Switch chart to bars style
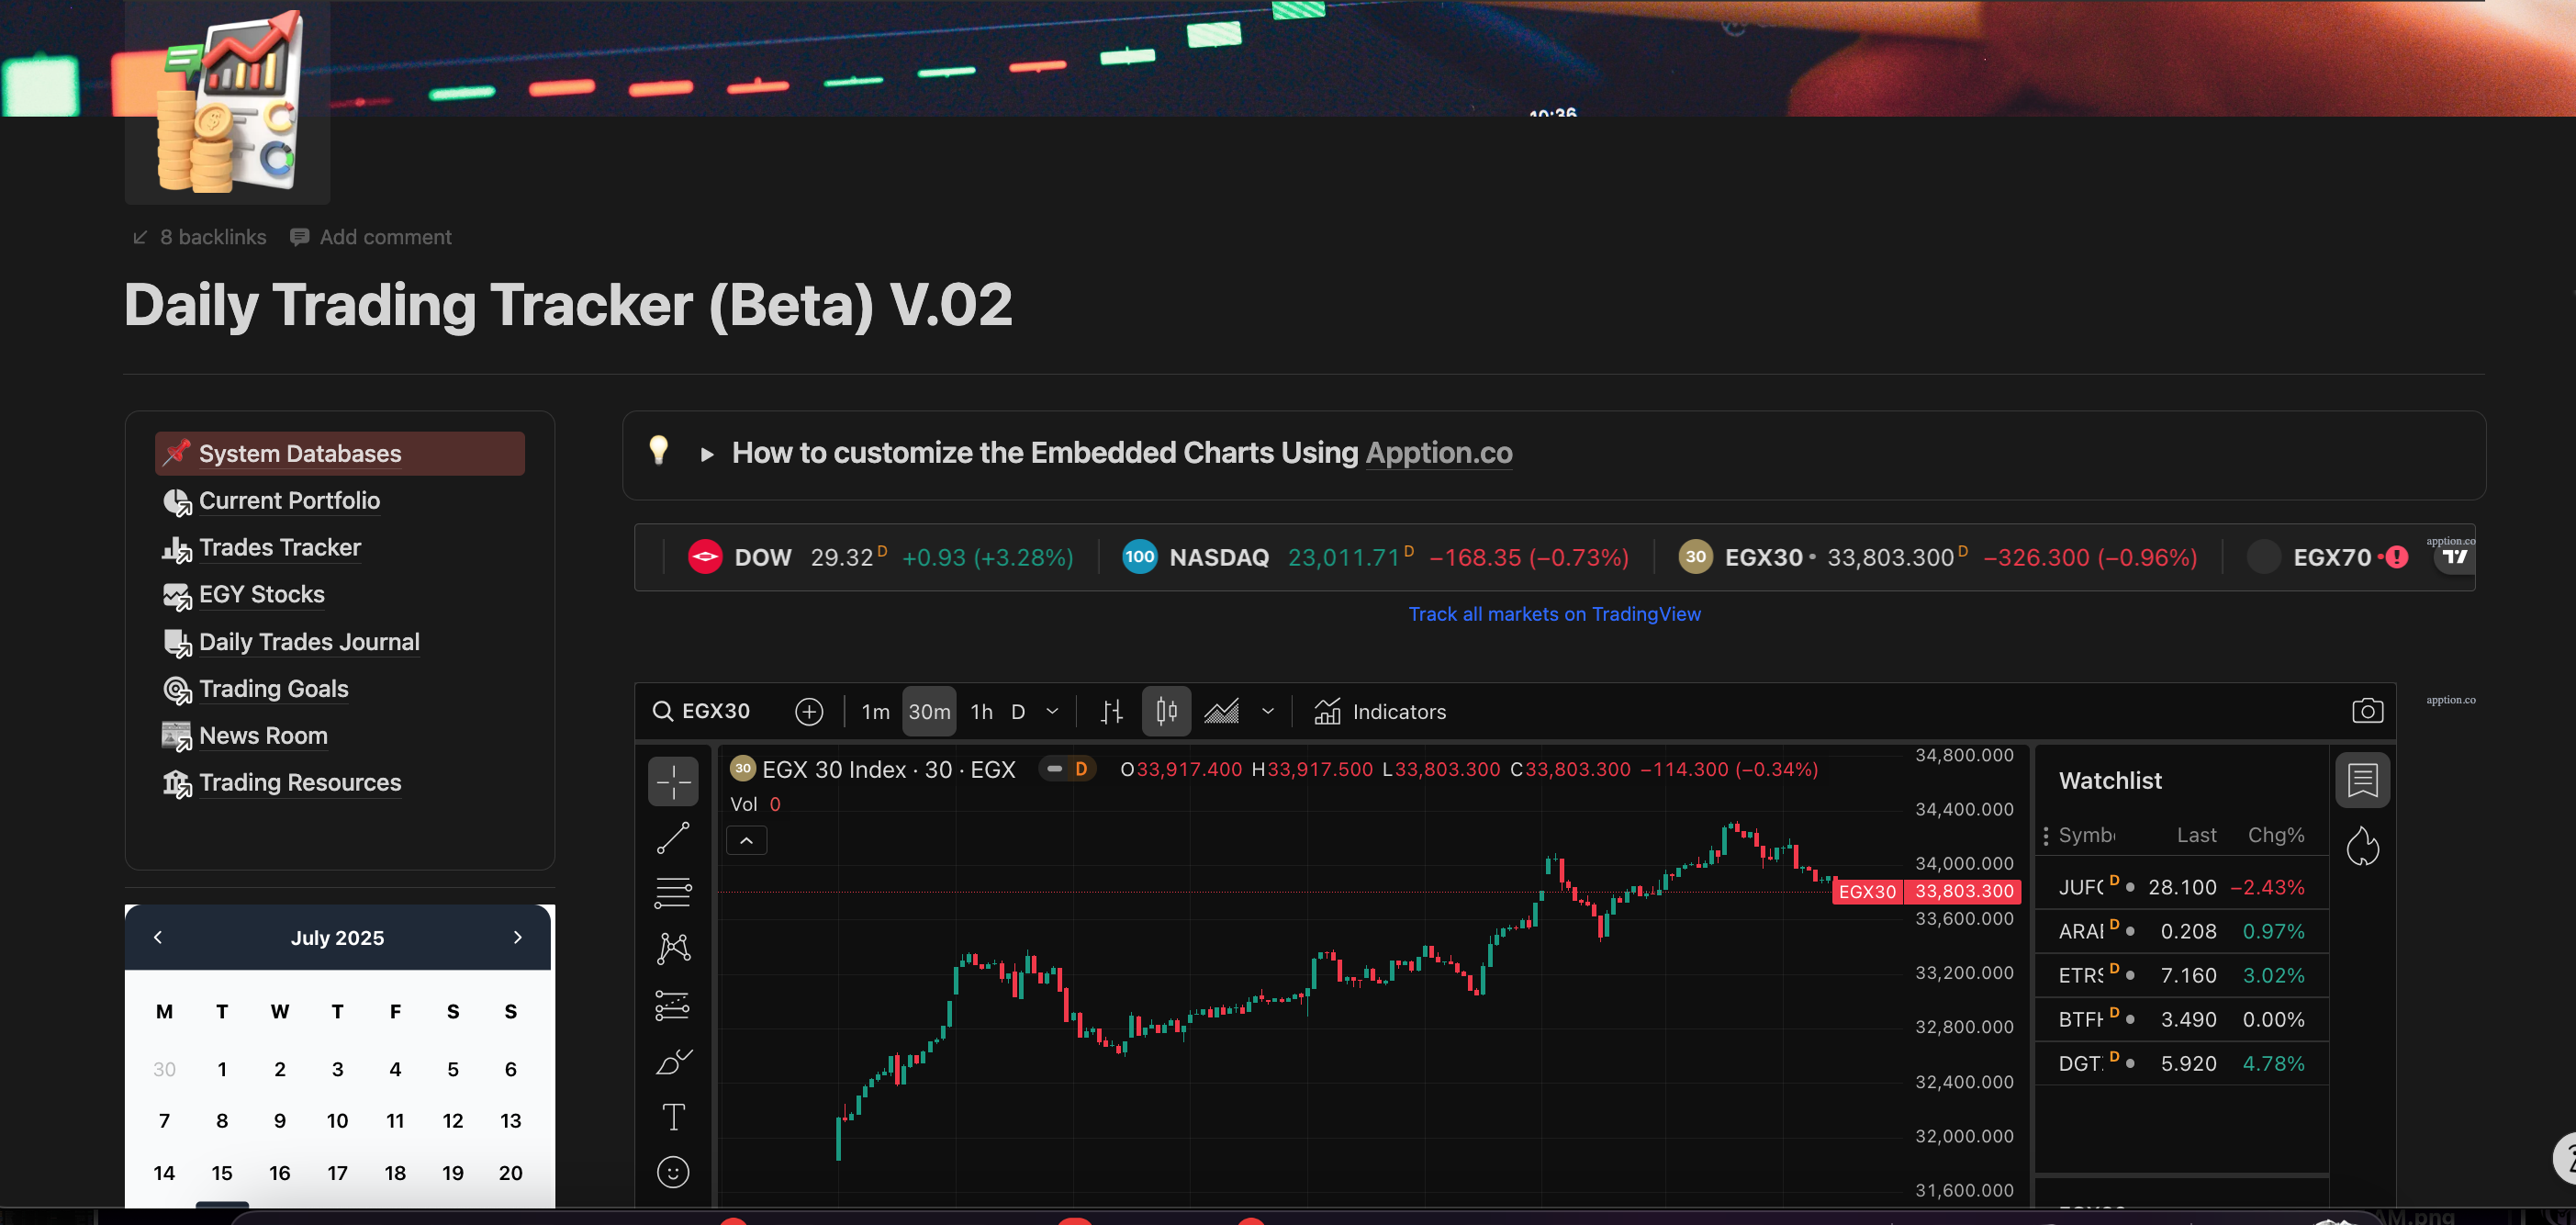This screenshot has width=2576, height=1225. 1111,712
